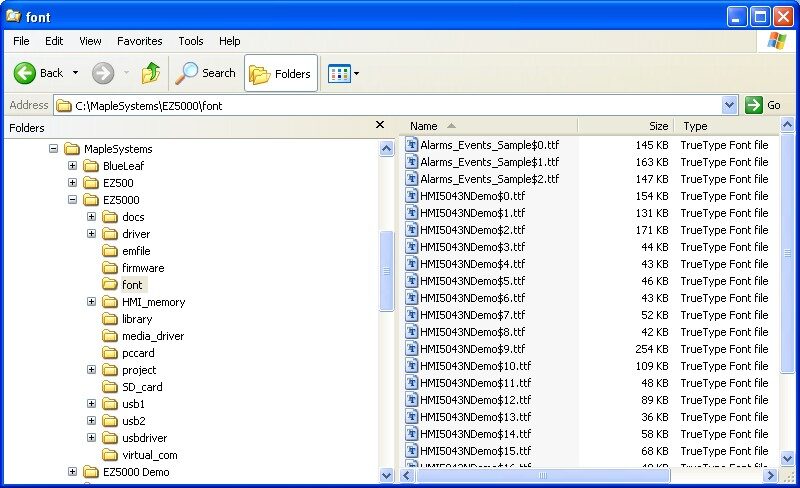Select the firmware folder in tree
The image size is (800, 488).
coord(133,267)
